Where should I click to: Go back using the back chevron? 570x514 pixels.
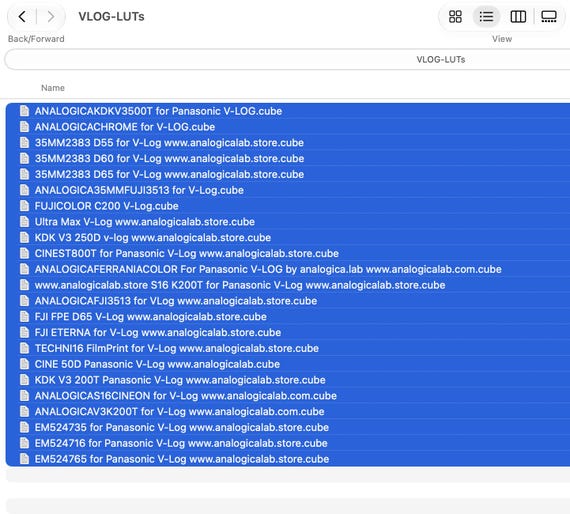tap(22, 16)
